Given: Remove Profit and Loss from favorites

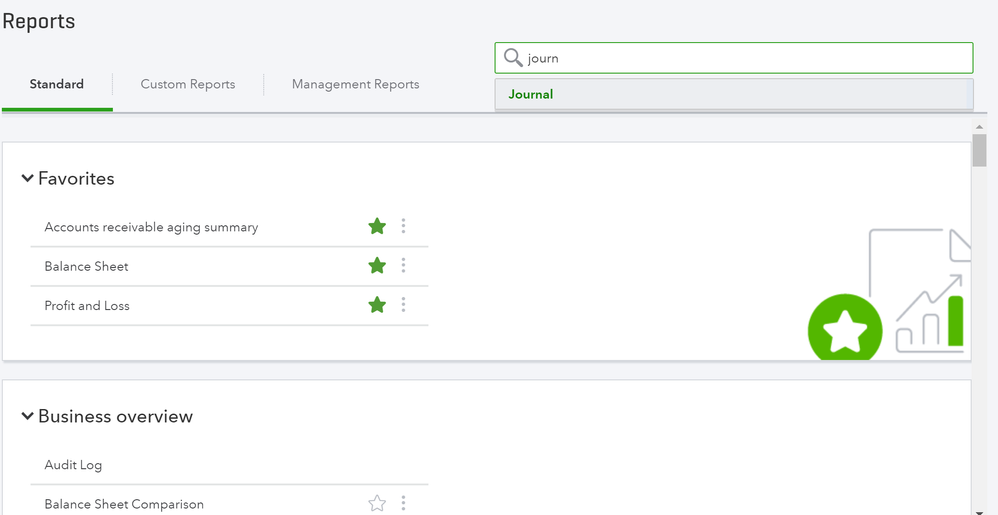Looking at the screenshot, I should click(x=377, y=305).
